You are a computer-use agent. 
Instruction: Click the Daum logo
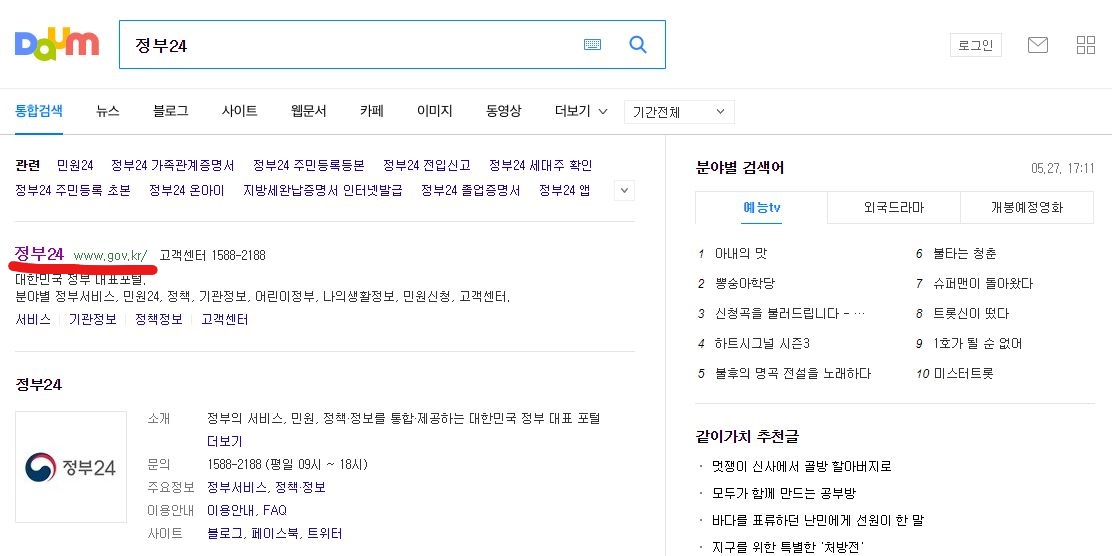(x=57, y=44)
